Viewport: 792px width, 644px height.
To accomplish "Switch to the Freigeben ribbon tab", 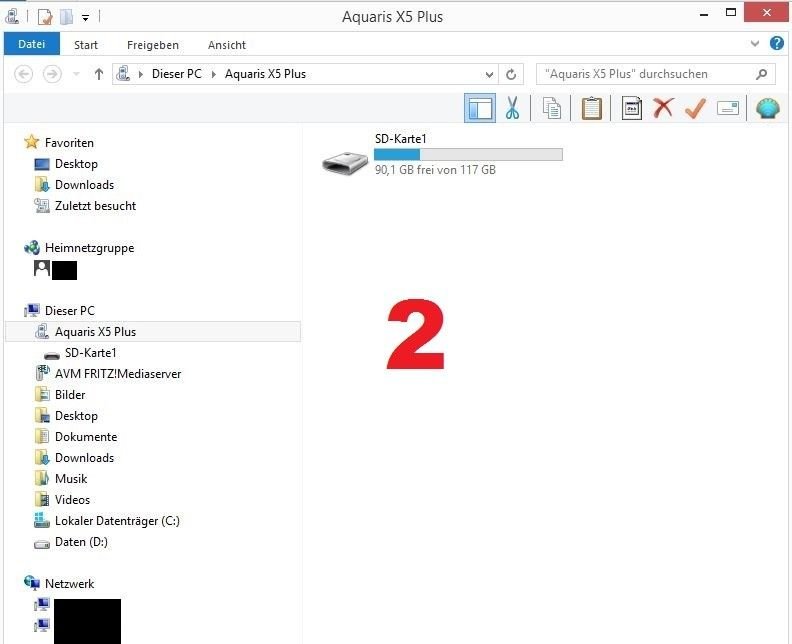I will (153, 45).
